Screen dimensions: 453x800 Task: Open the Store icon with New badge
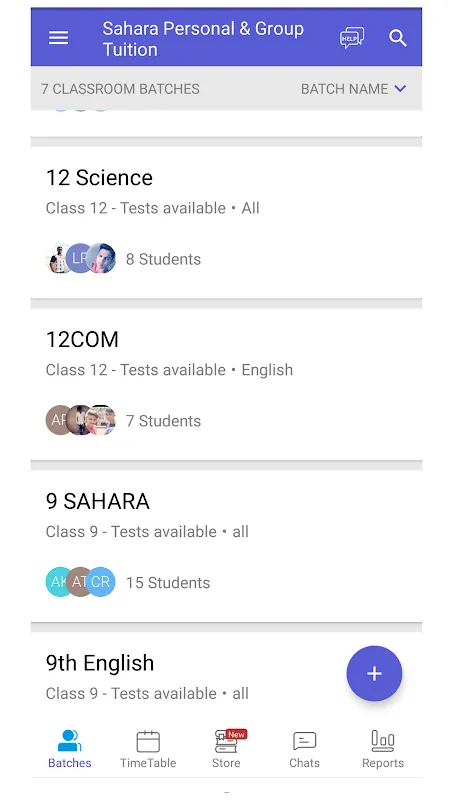[x=226, y=741]
